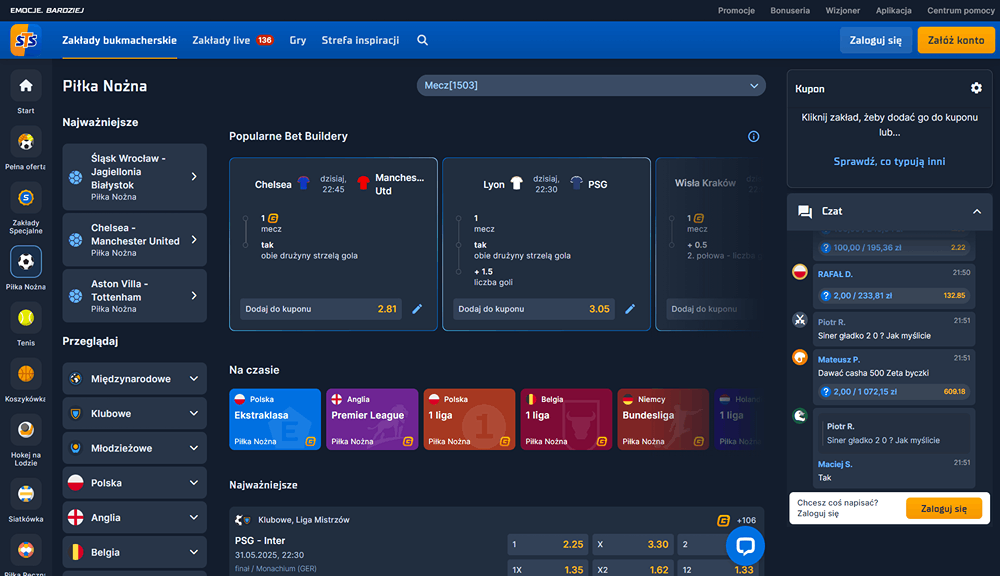This screenshot has width=1000, height=576.
Task: Open Aplikacja in top menu
Action: point(893,10)
